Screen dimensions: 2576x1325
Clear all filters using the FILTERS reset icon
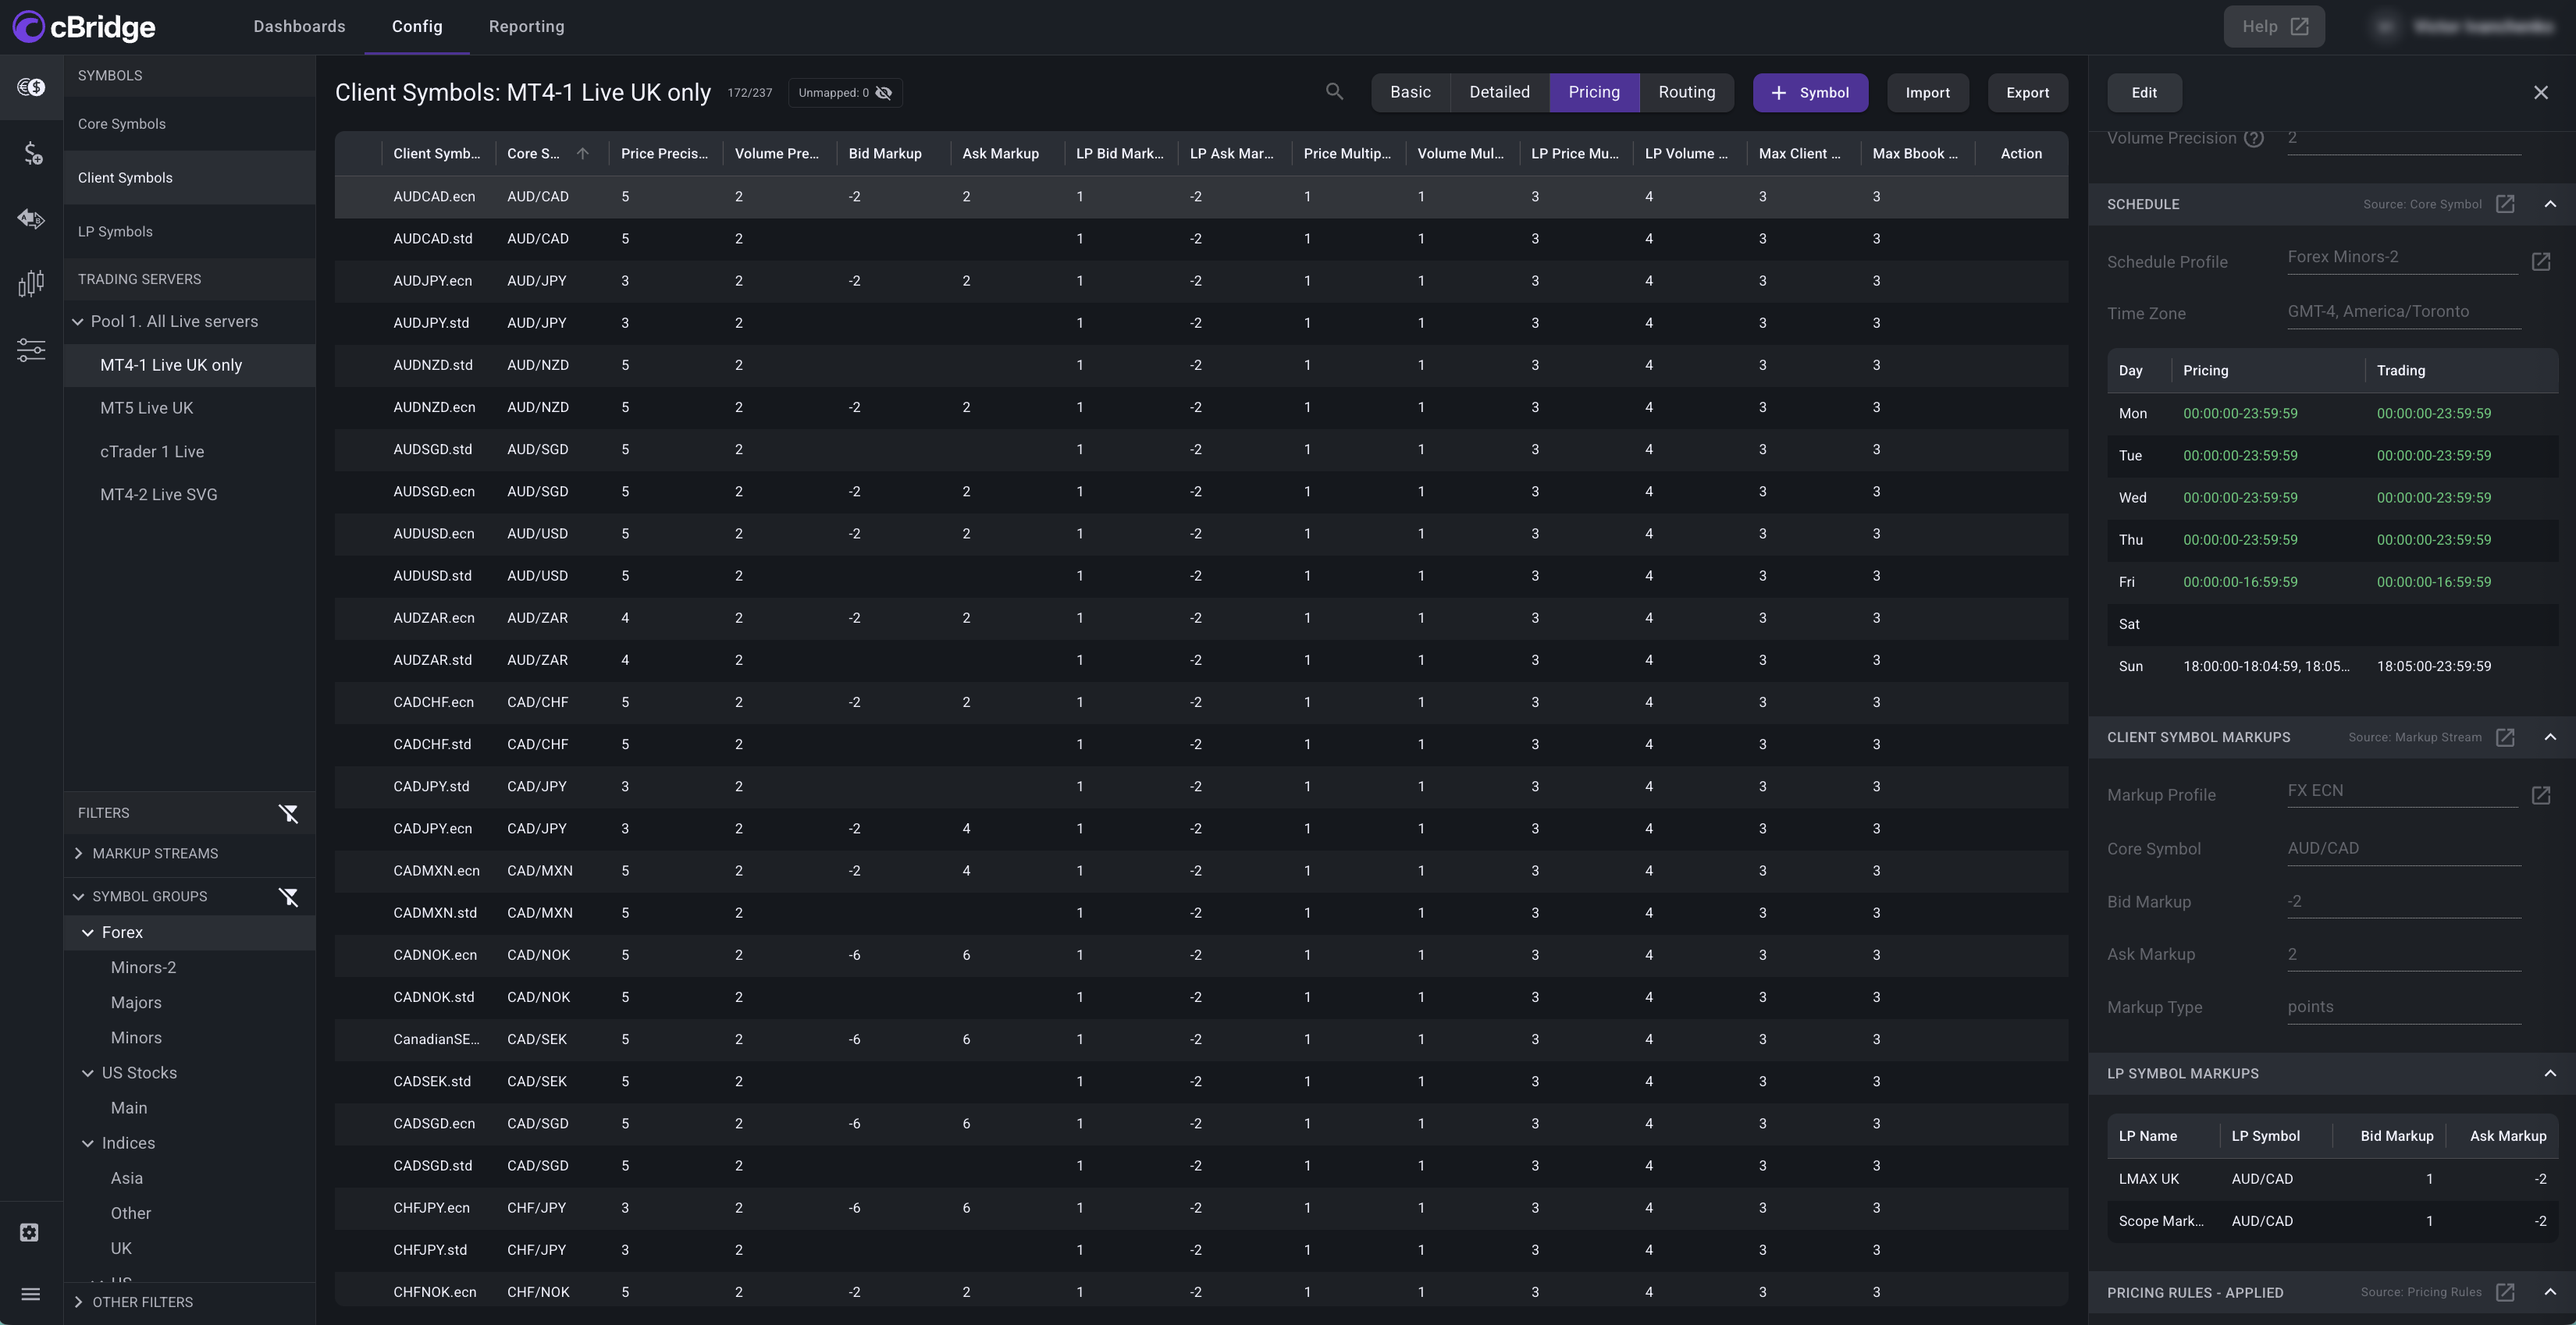click(x=289, y=813)
